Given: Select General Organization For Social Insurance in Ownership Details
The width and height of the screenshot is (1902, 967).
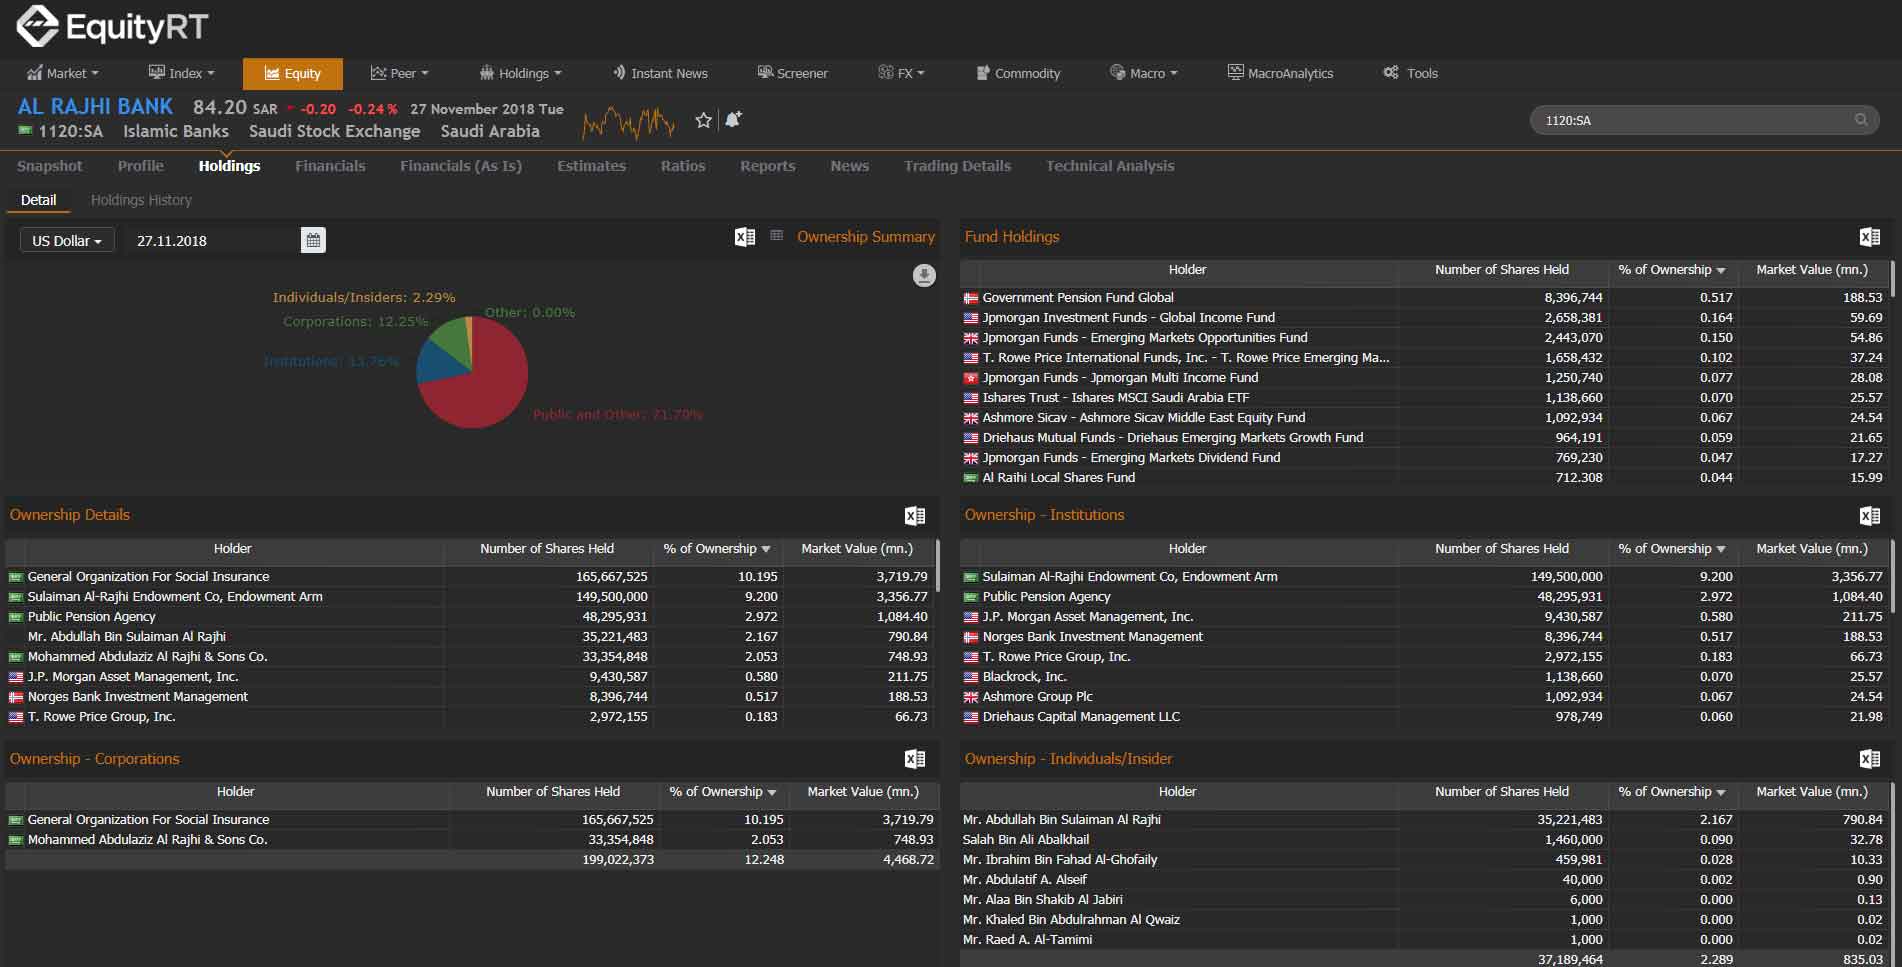Looking at the screenshot, I should coord(470,577).
